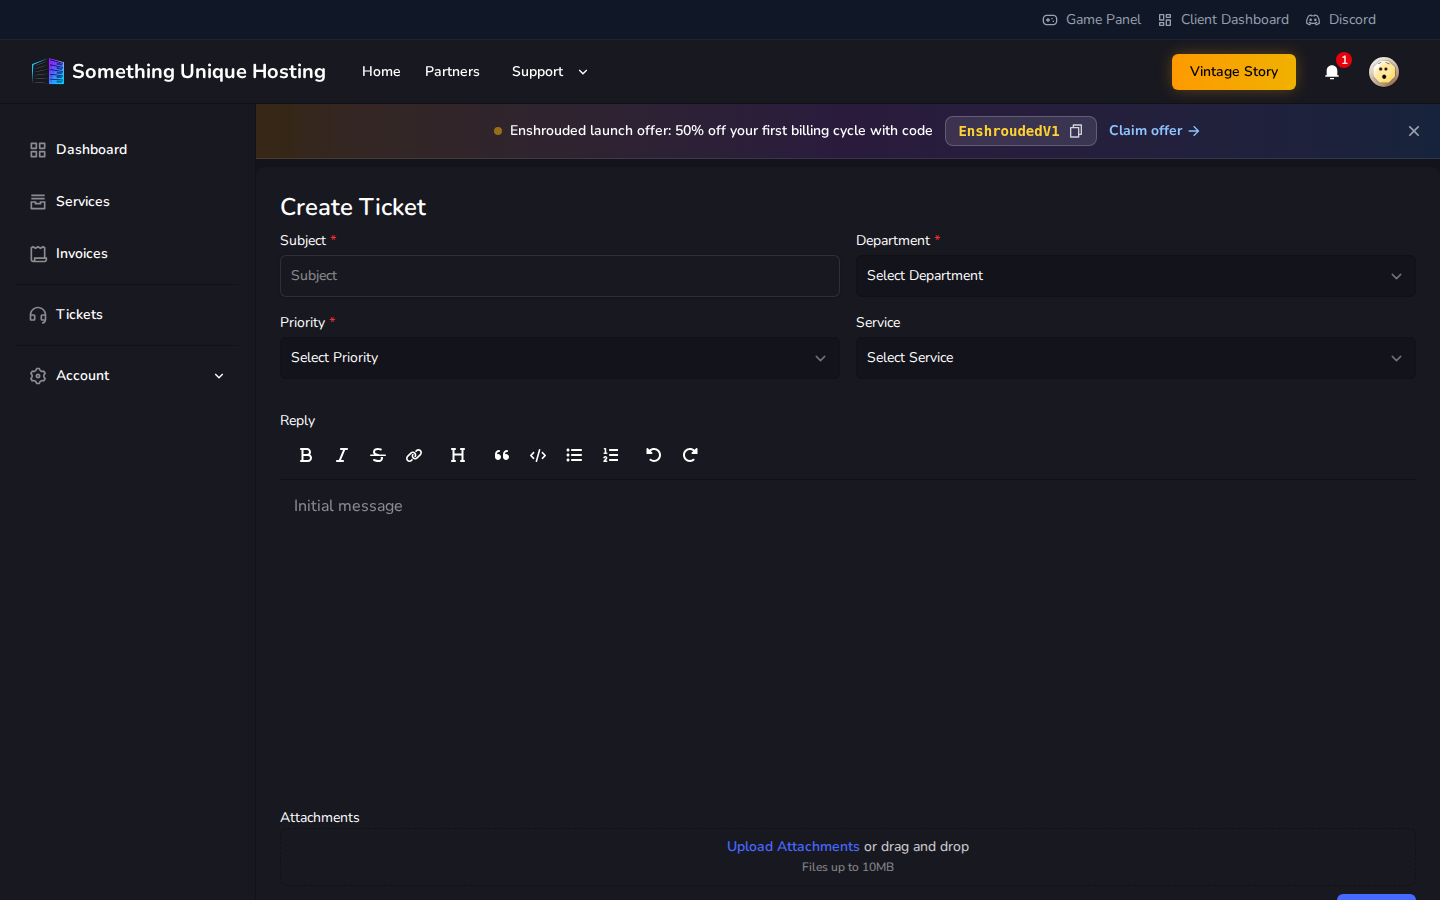The height and width of the screenshot is (900, 1440).
Task: Open the user avatar menu
Action: pyautogui.click(x=1384, y=72)
